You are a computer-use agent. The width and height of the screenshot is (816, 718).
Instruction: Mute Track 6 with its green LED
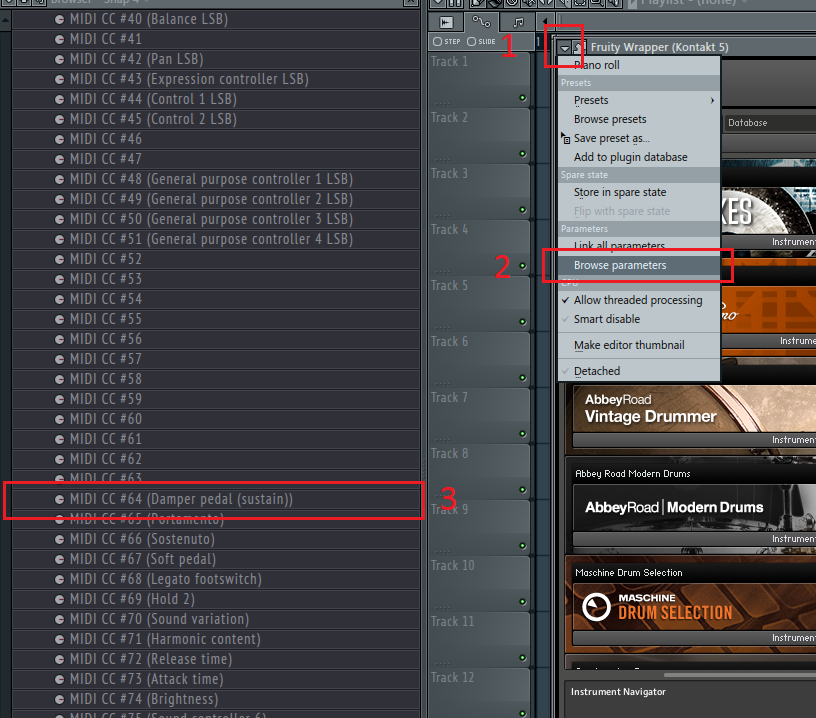(x=522, y=378)
